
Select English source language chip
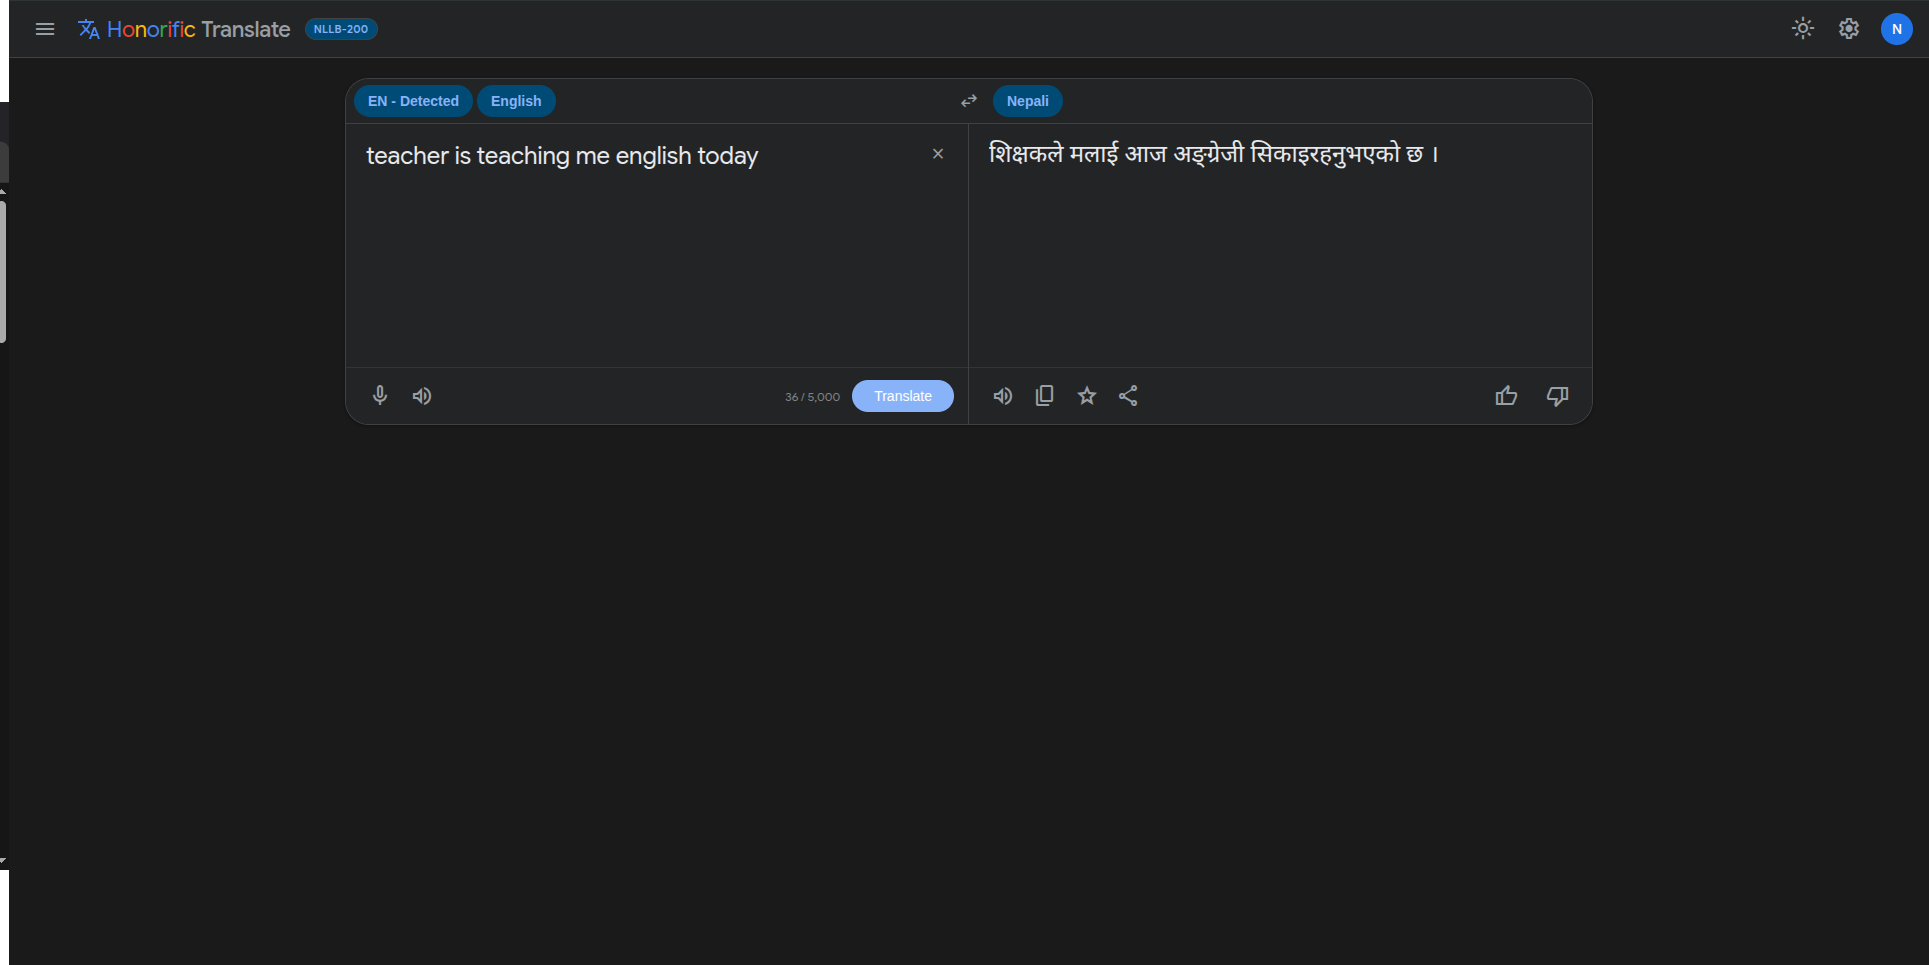pos(516,101)
